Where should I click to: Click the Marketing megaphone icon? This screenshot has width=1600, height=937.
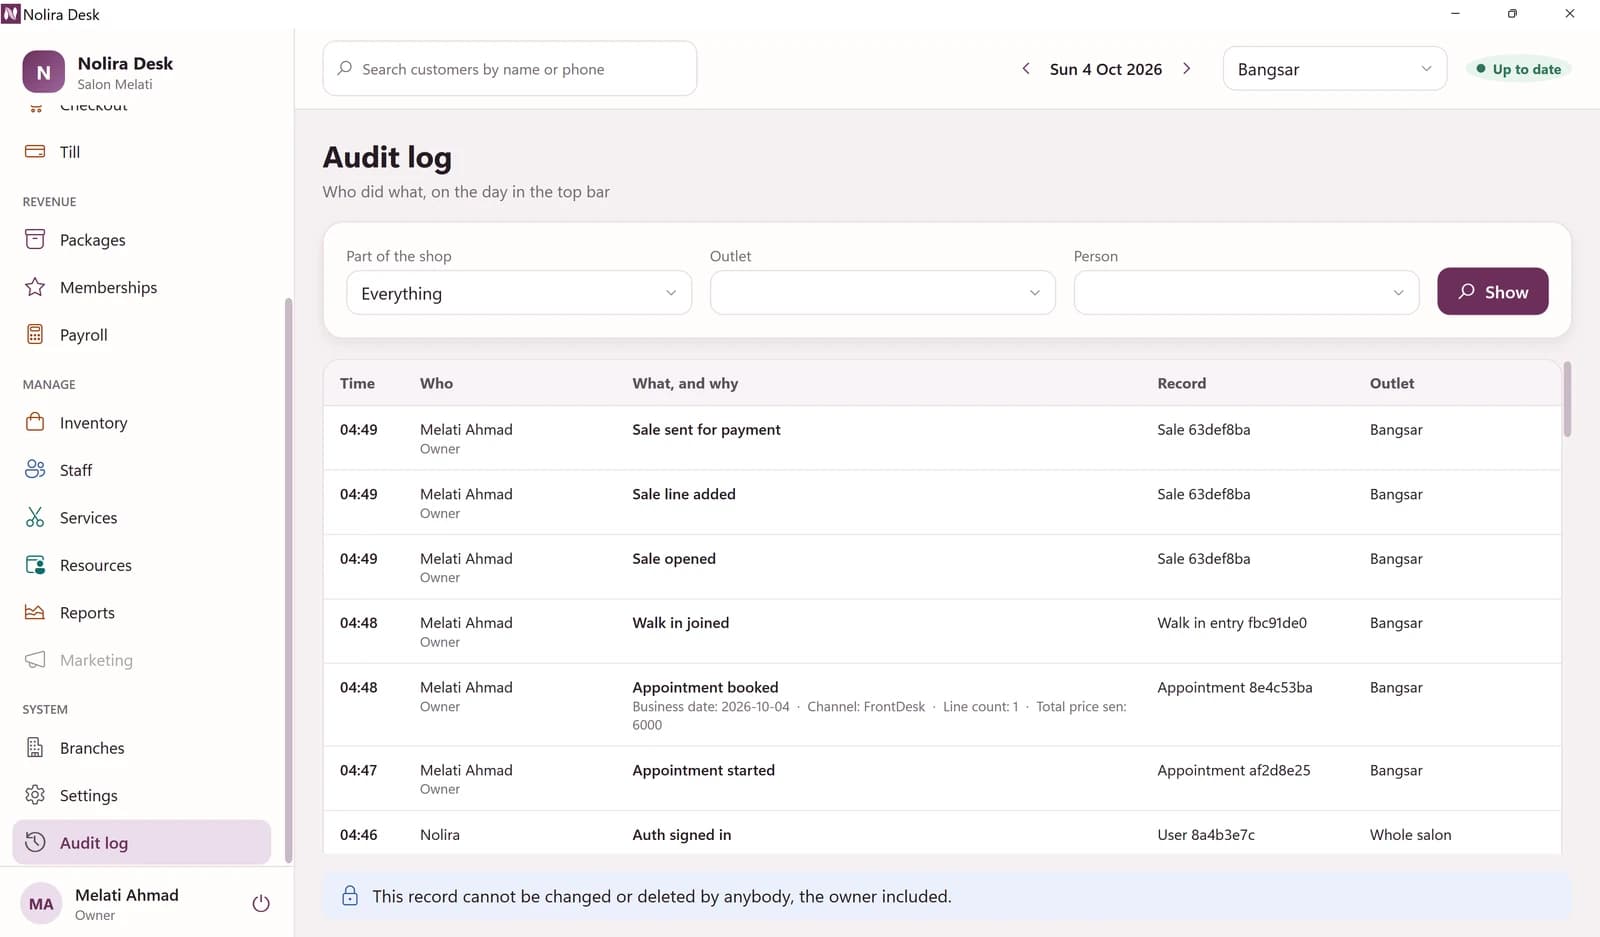[35, 660]
